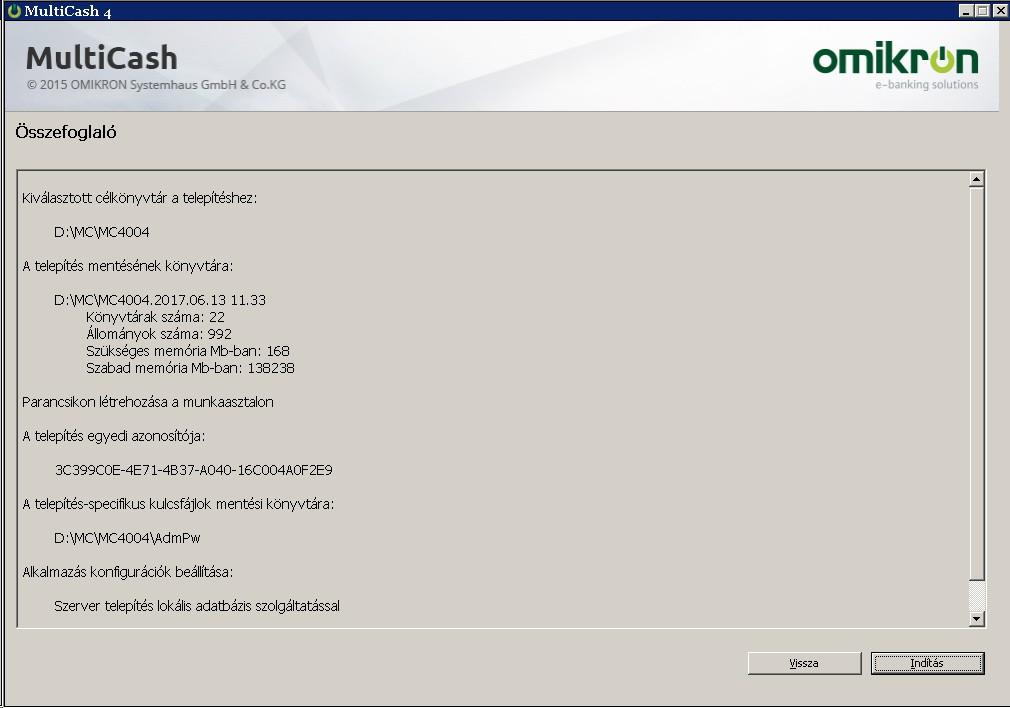Click "Parancsikon létrehozása a munkaasztalon" line
Screen dimensions: 1010x708
[148, 402]
